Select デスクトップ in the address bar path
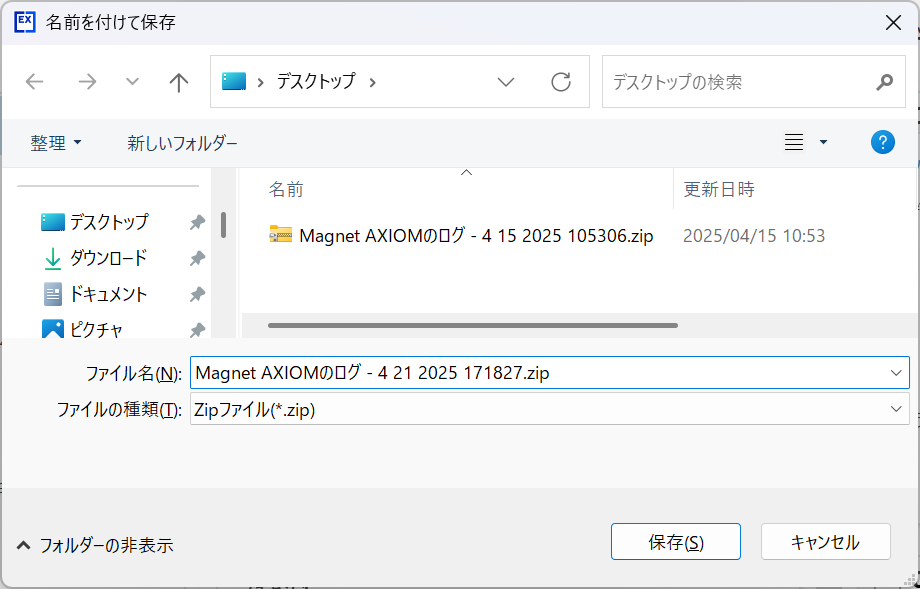The image size is (920, 589). point(316,81)
